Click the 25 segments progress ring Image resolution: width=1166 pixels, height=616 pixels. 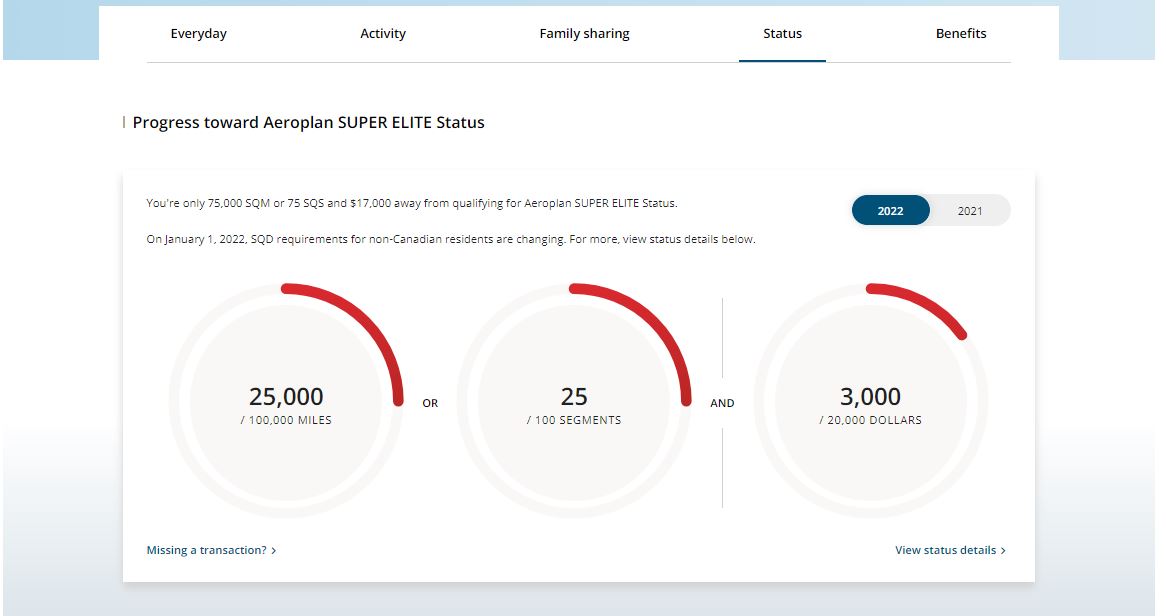point(574,400)
